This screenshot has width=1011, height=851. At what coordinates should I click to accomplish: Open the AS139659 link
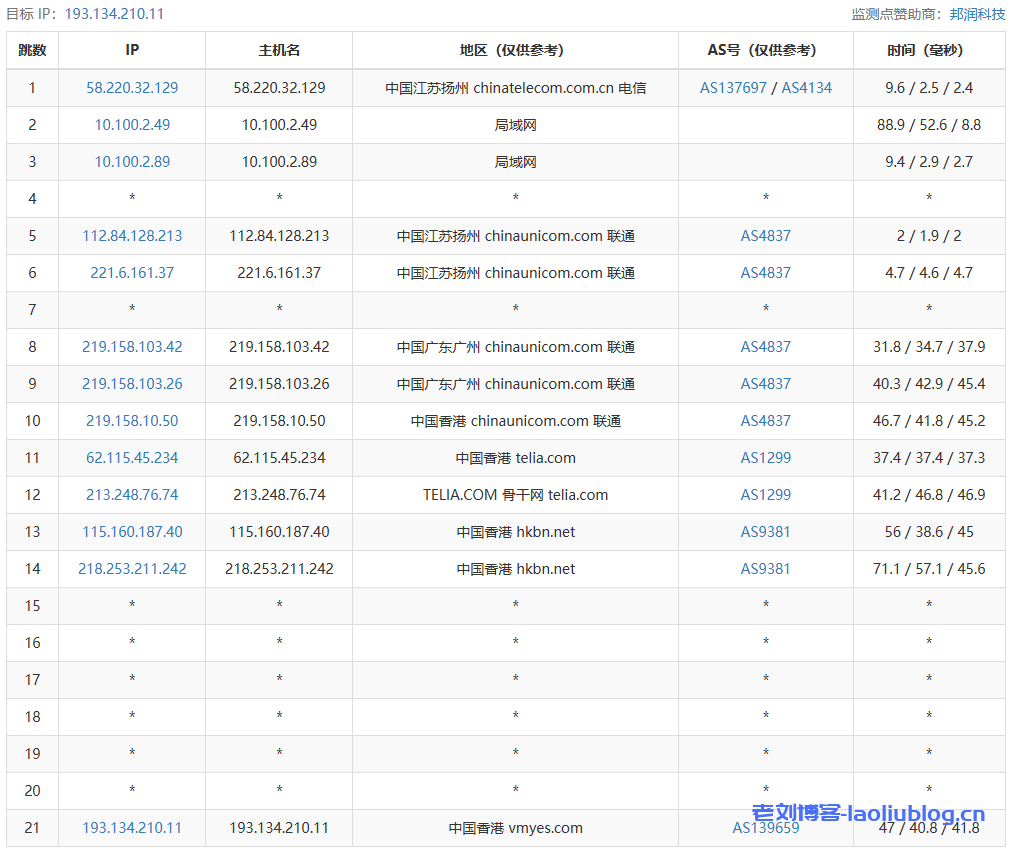[765, 828]
